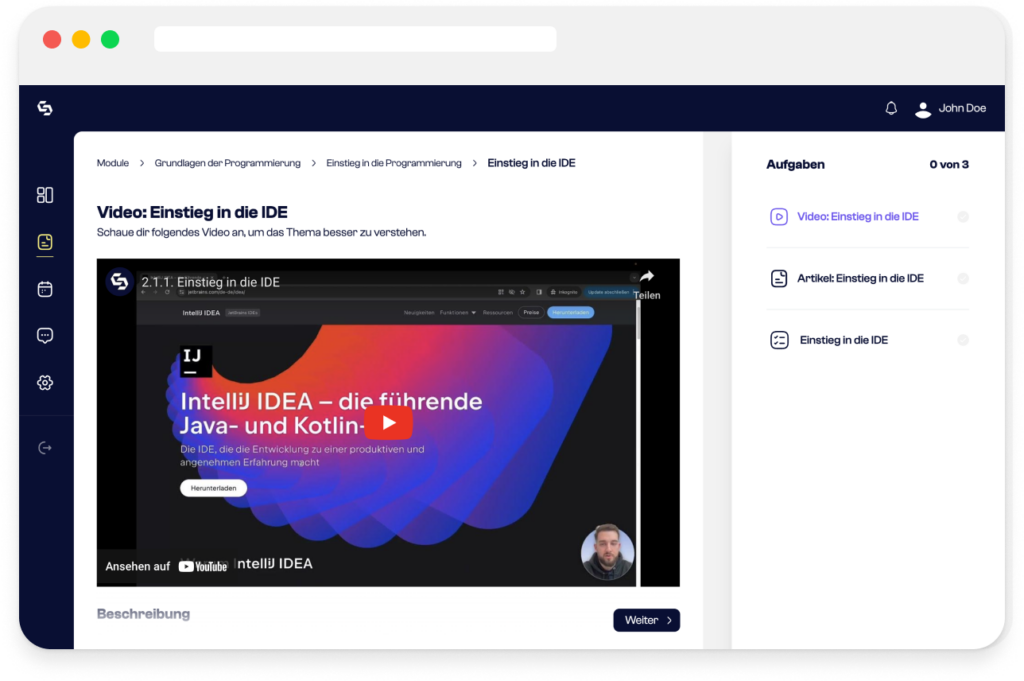Open the settings gear in sidebar
The height and width of the screenshot is (681, 1024).
pos(45,383)
